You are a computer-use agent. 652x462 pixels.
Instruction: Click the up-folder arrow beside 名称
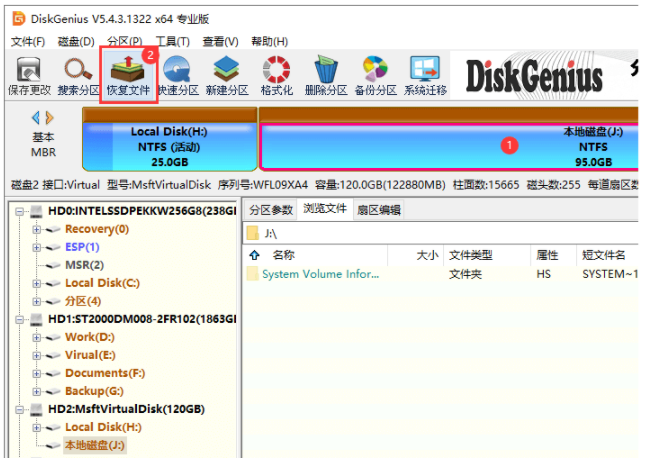tap(254, 255)
